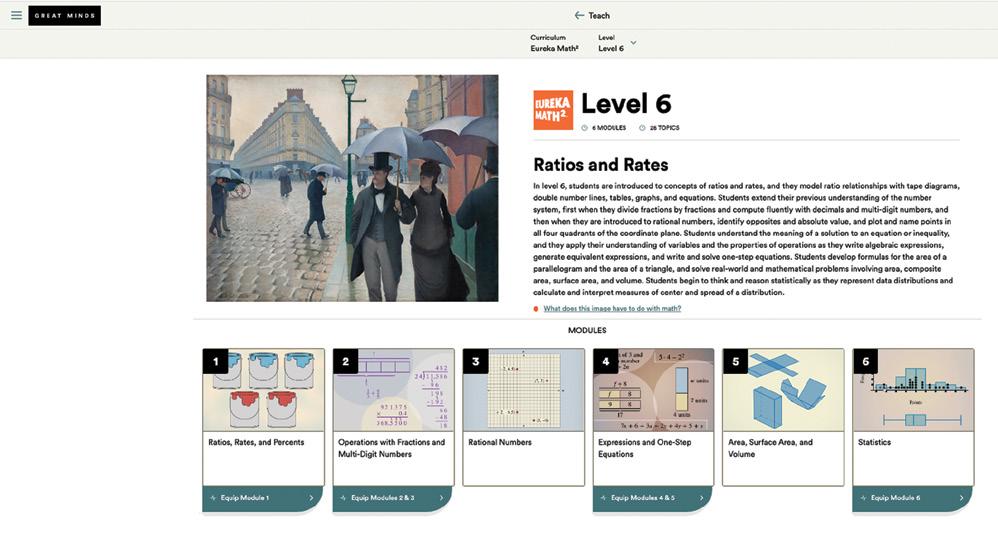Image resolution: width=998 pixels, height=536 pixels.
Task: Click the clock icon next to 28 Topics
Action: tap(642, 128)
